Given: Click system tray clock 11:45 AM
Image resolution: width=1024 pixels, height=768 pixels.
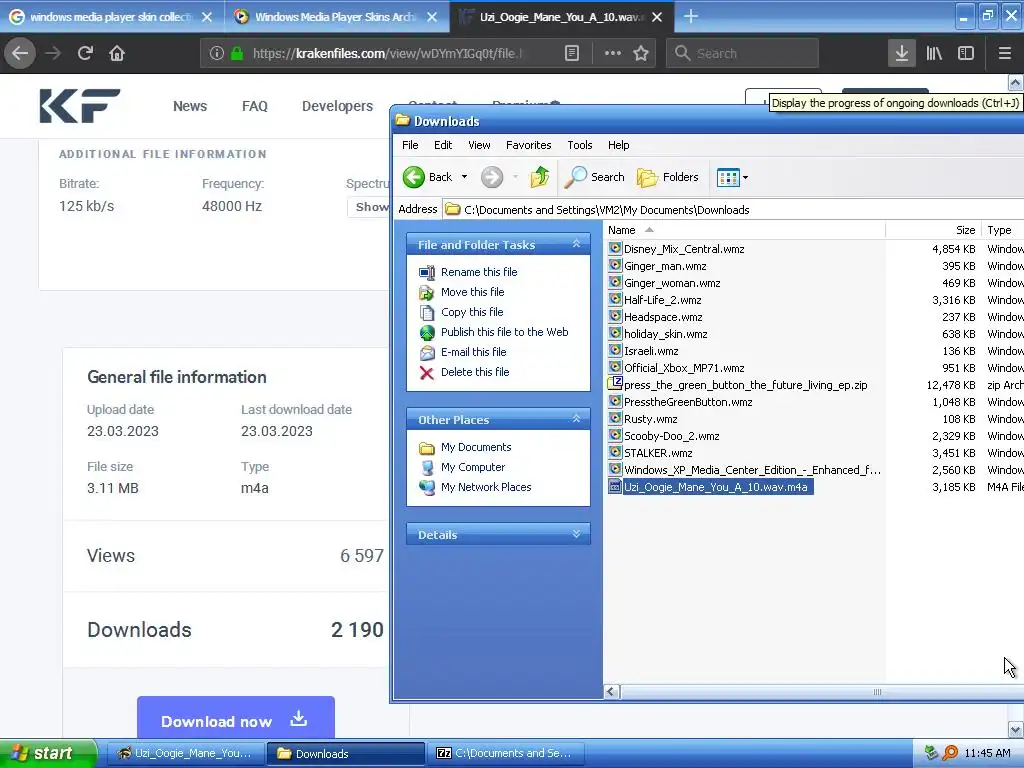Looking at the screenshot, I should pos(987,753).
